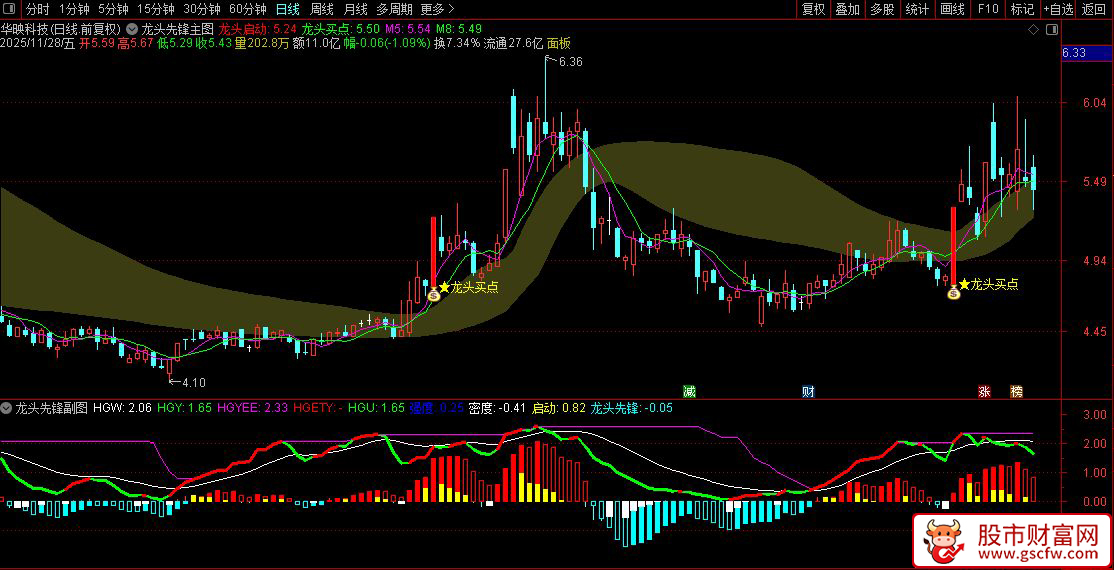Screen dimensions: 1114x570
Task: Select the 周线 weekly chart tab
Action: click(x=322, y=9)
